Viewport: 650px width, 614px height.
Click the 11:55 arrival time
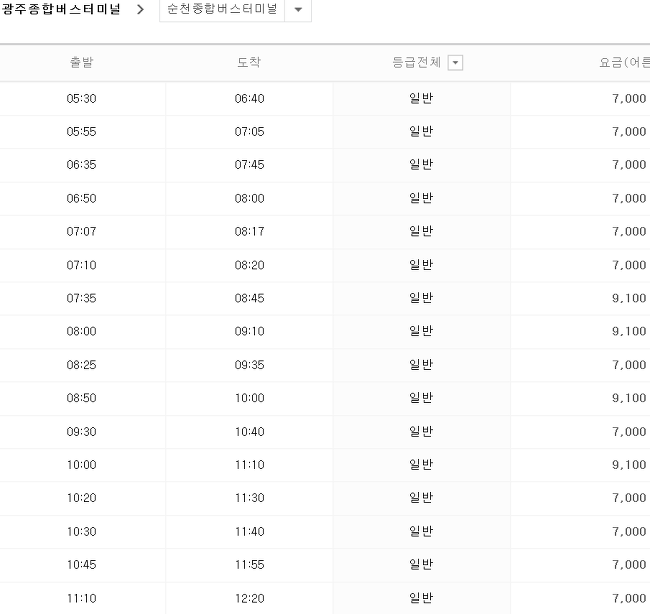coord(250,565)
